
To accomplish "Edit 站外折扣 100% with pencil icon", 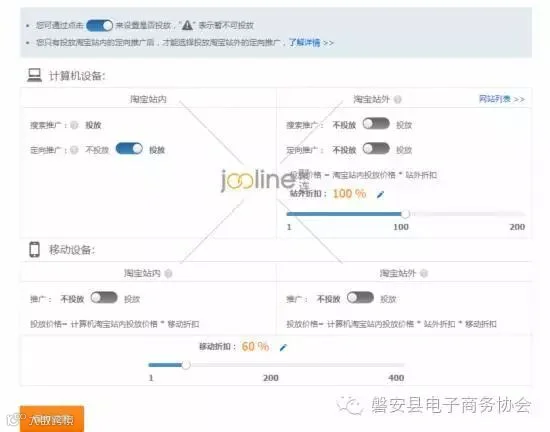I will pos(380,194).
